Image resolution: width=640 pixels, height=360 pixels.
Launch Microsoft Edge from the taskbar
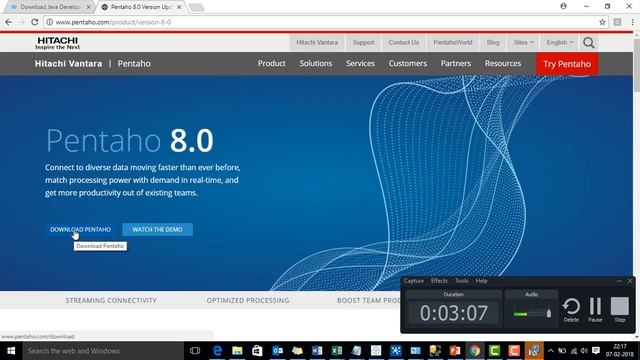pos(217,351)
